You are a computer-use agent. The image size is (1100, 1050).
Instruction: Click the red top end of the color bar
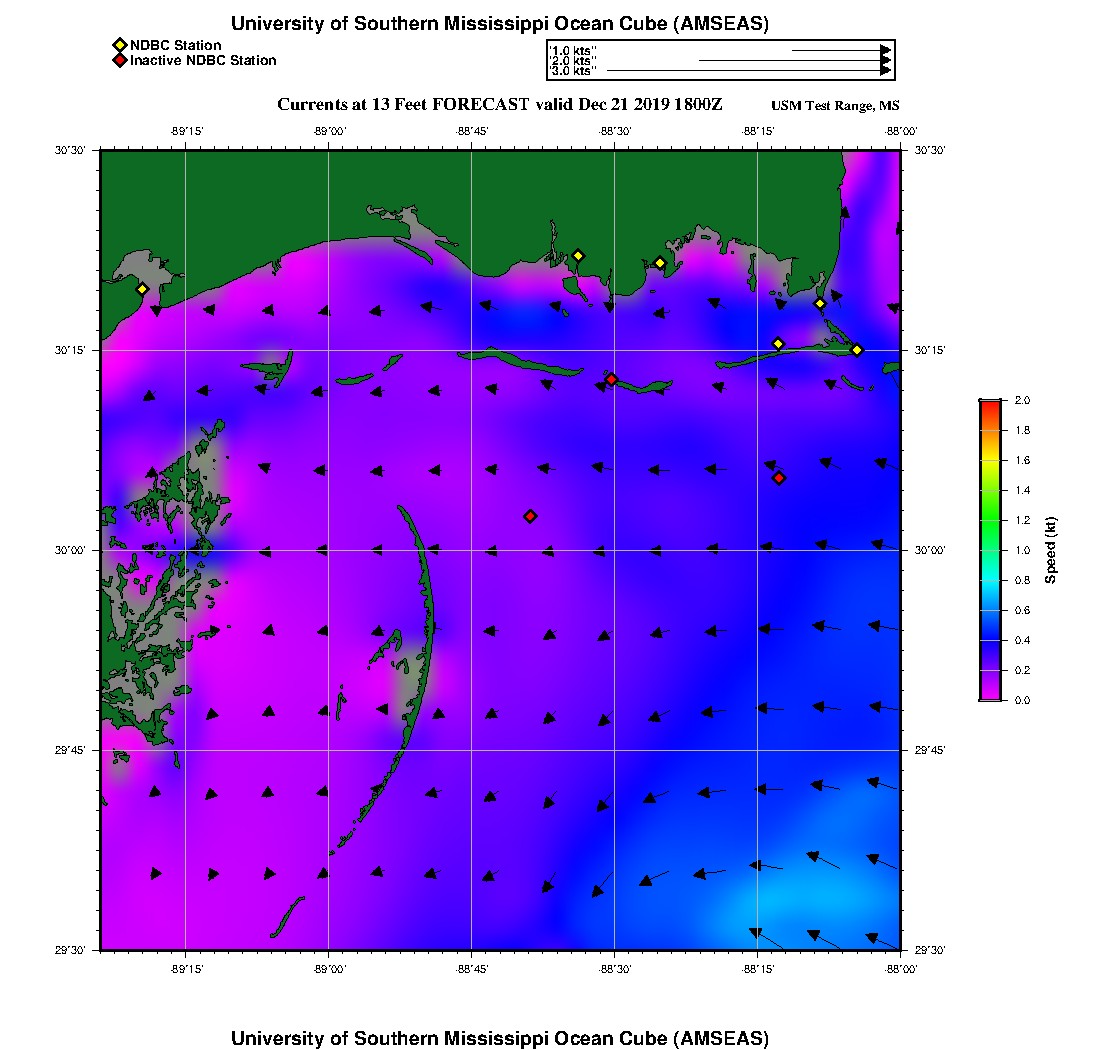click(991, 405)
